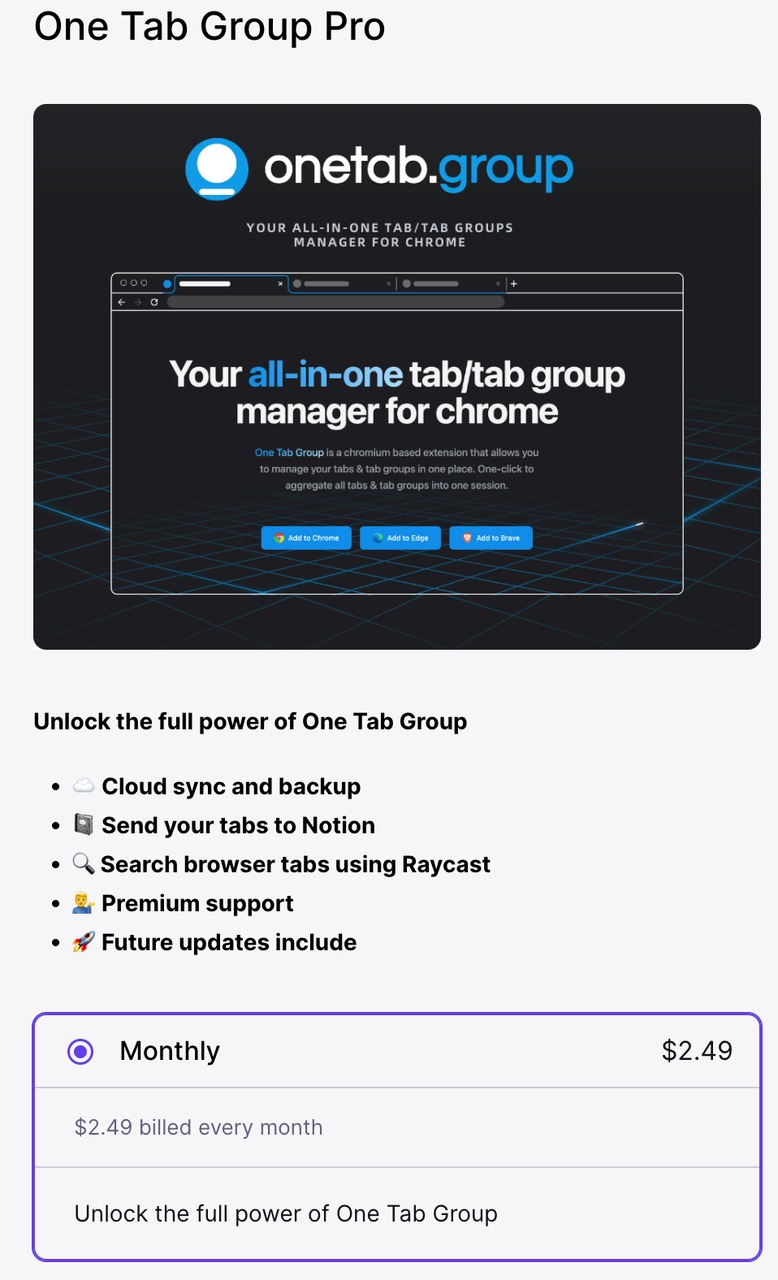Screen dimensions: 778x1280
Task: Click the onetab.group circular logo icon
Action: [217, 168]
